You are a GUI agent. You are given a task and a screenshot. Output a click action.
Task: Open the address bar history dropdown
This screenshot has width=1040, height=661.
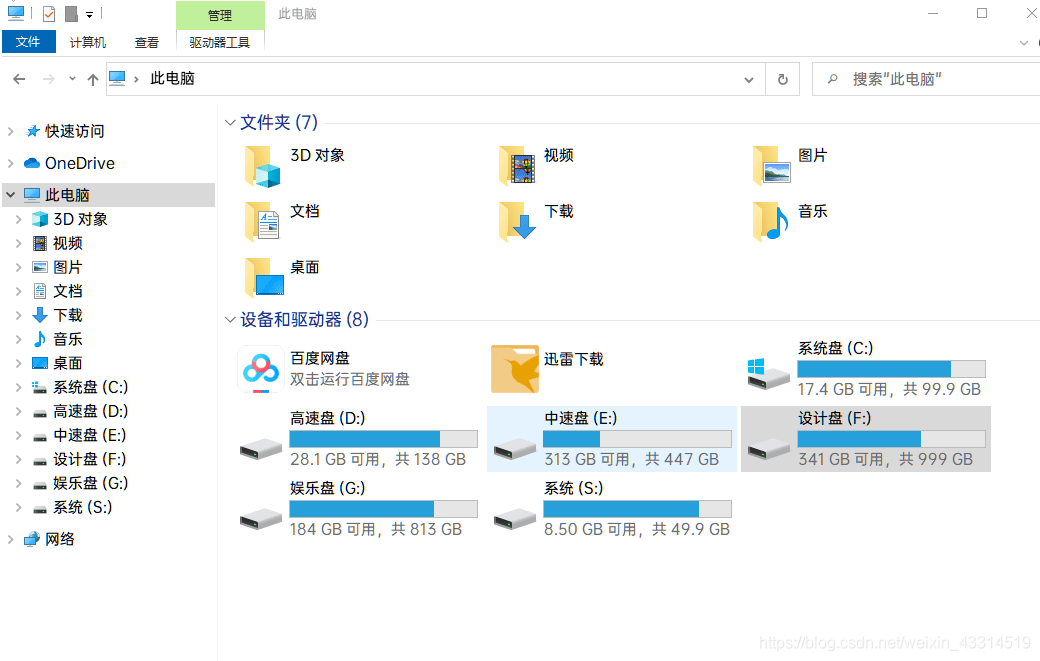pyautogui.click(x=749, y=78)
